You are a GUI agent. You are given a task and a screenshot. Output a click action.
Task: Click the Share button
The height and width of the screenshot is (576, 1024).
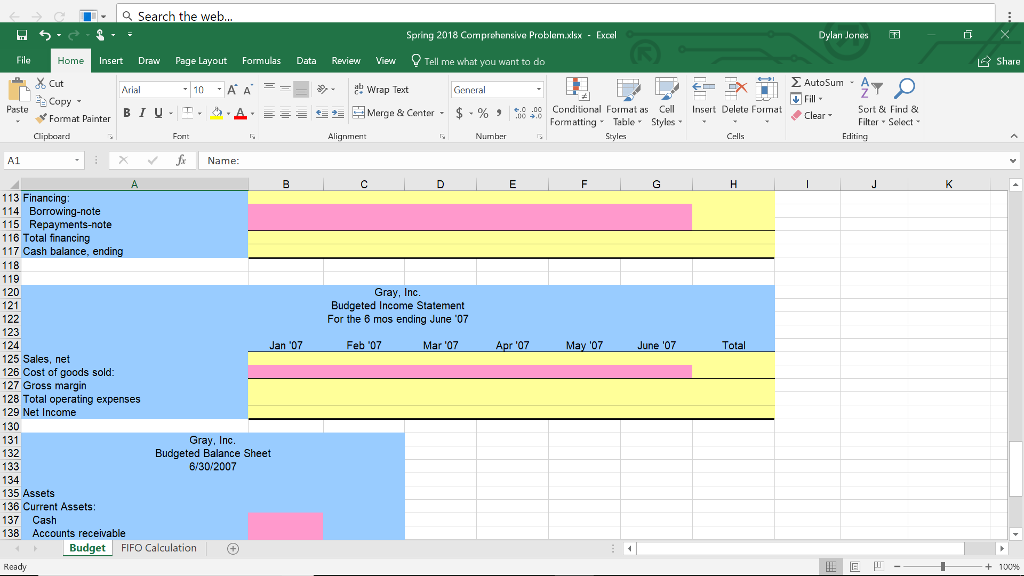999,61
